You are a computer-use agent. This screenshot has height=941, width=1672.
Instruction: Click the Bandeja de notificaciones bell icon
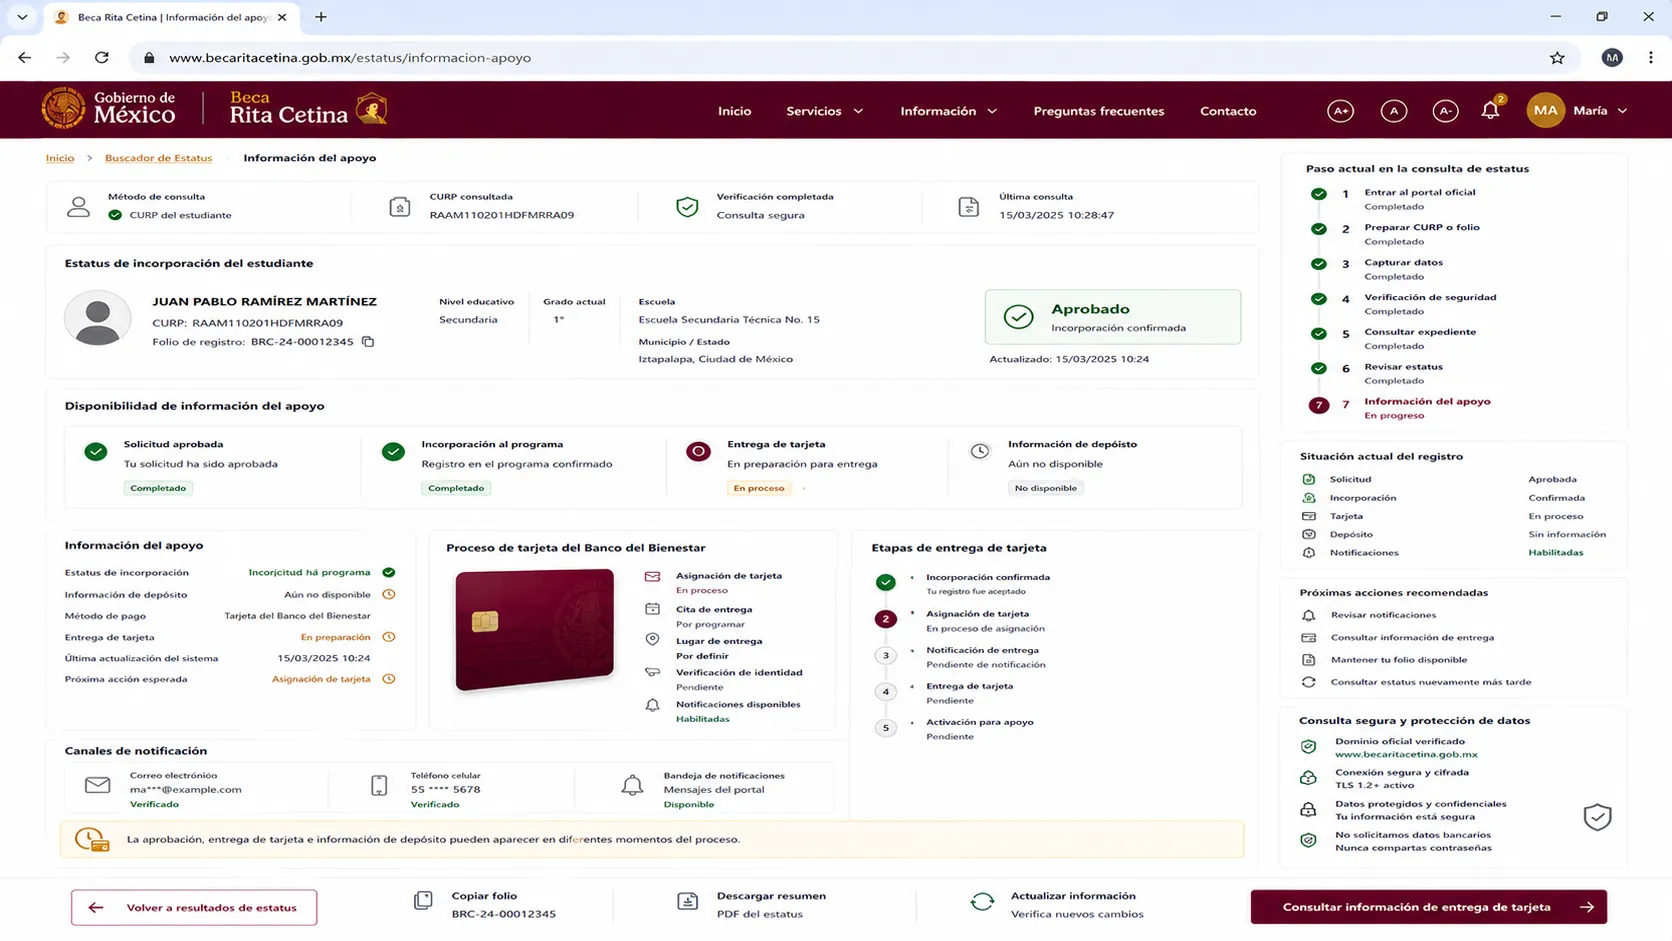632,786
